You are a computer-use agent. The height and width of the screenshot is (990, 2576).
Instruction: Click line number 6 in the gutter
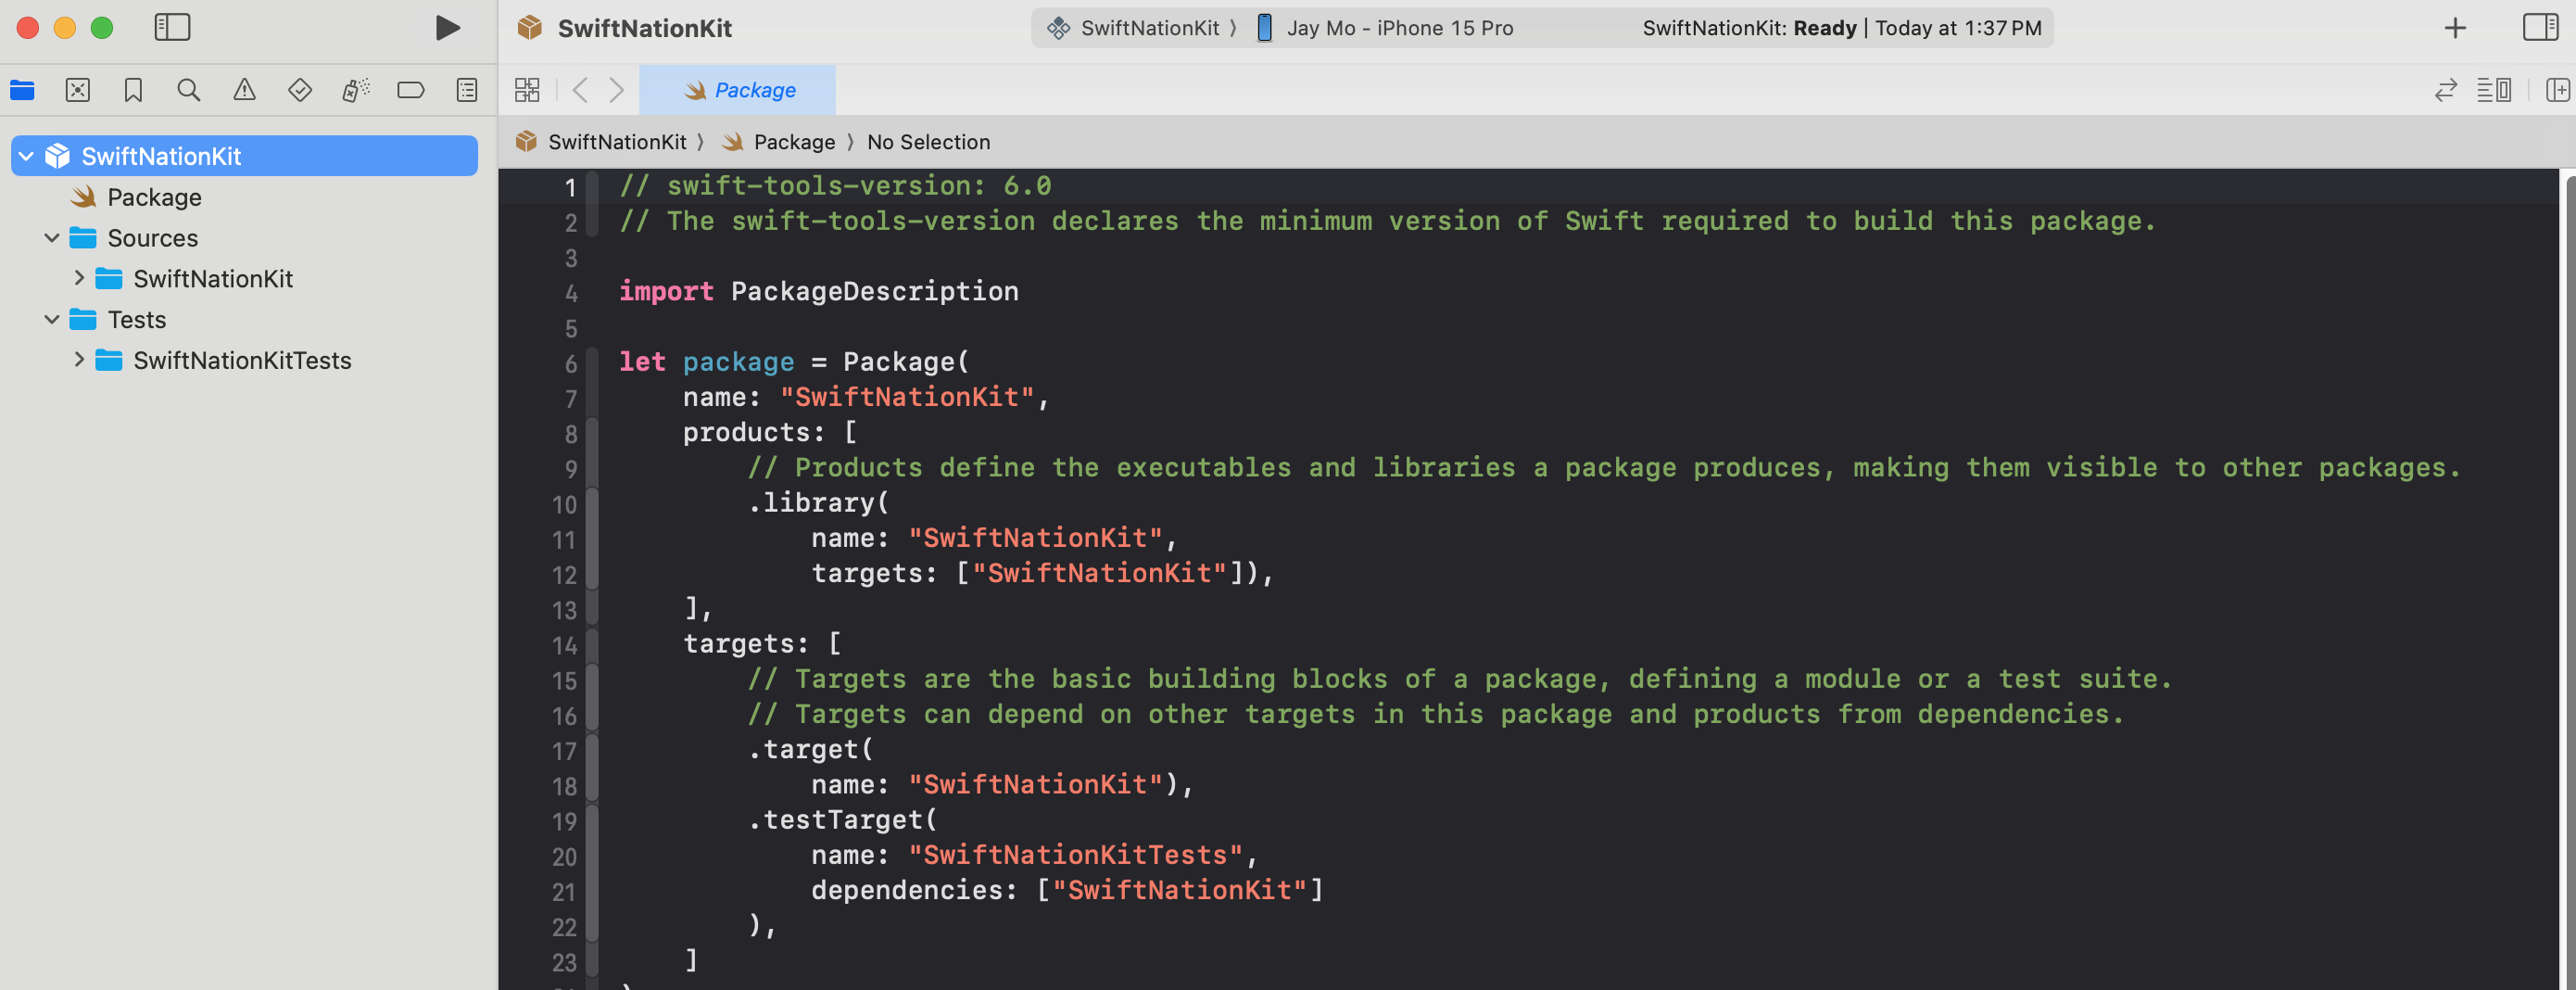point(571,363)
